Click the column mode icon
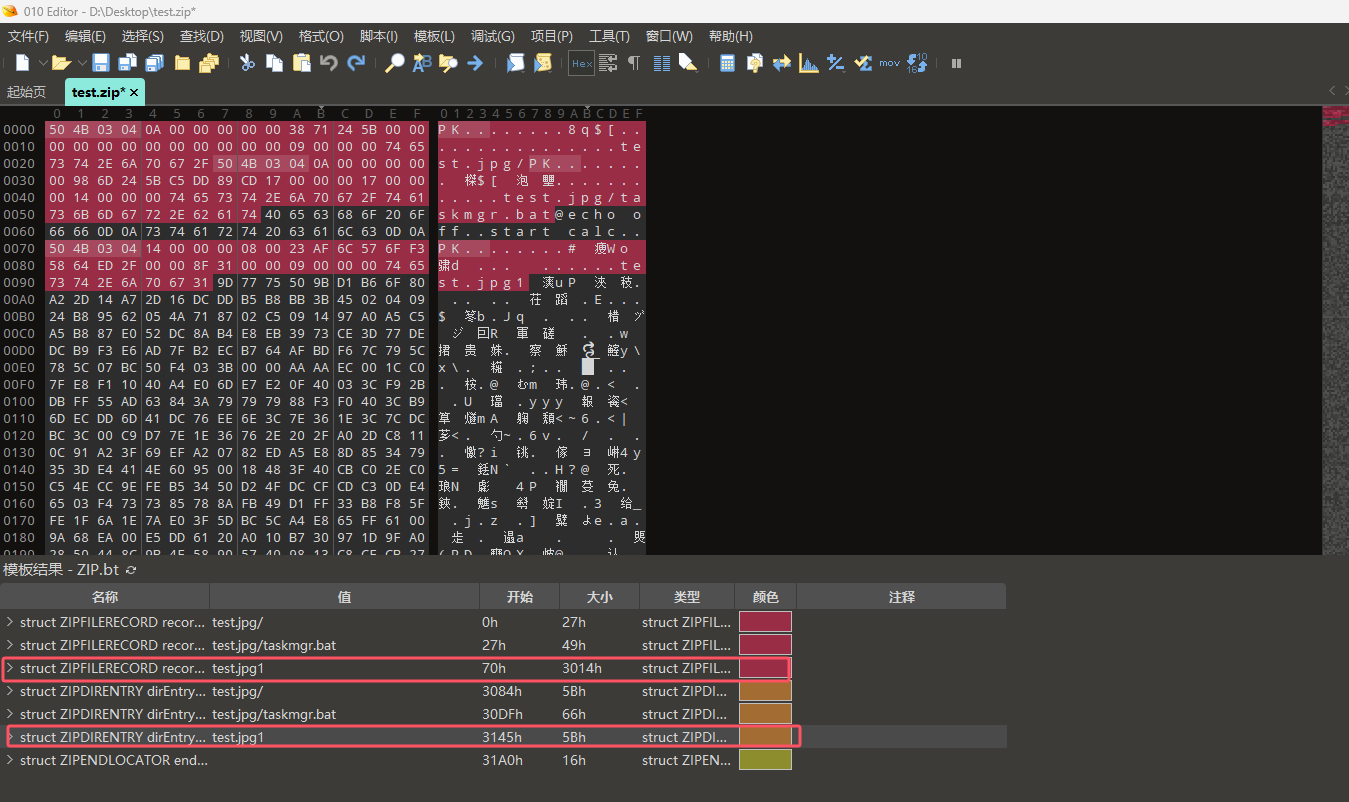 pyautogui.click(x=661, y=63)
